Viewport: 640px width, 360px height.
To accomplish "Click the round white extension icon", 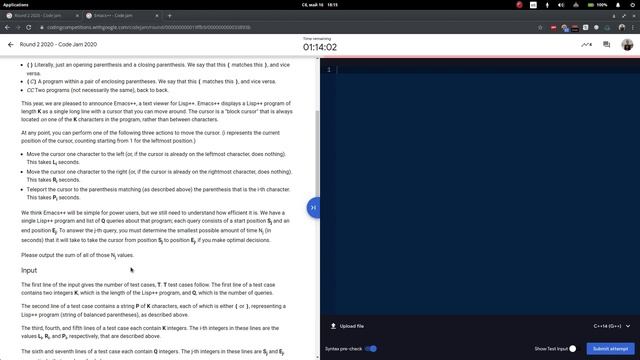I will (x=596, y=27).
